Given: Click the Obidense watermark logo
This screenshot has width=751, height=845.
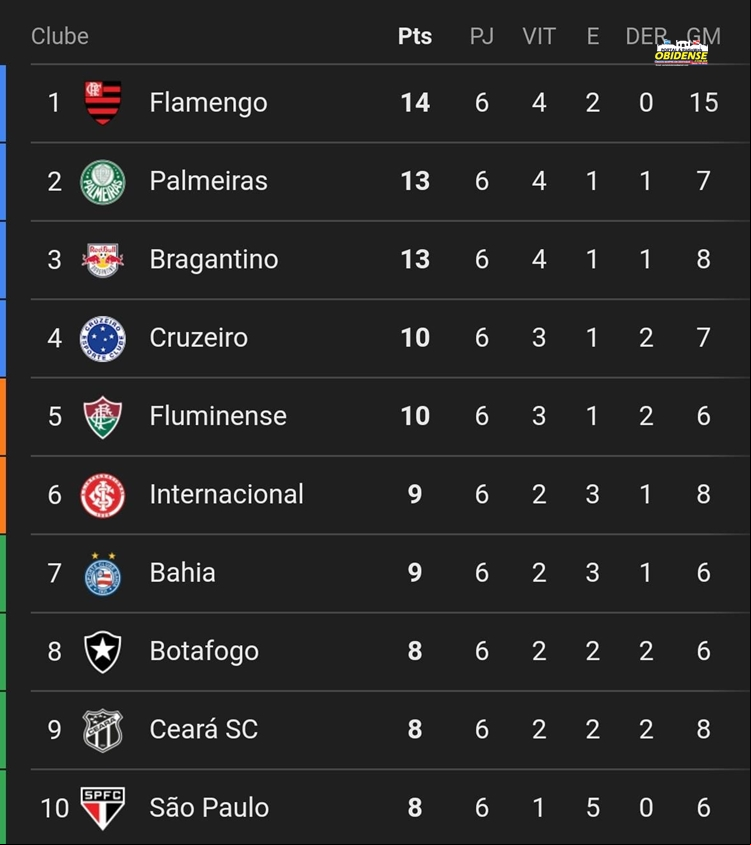Looking at the screenshot, I should (x=681, y=53).
